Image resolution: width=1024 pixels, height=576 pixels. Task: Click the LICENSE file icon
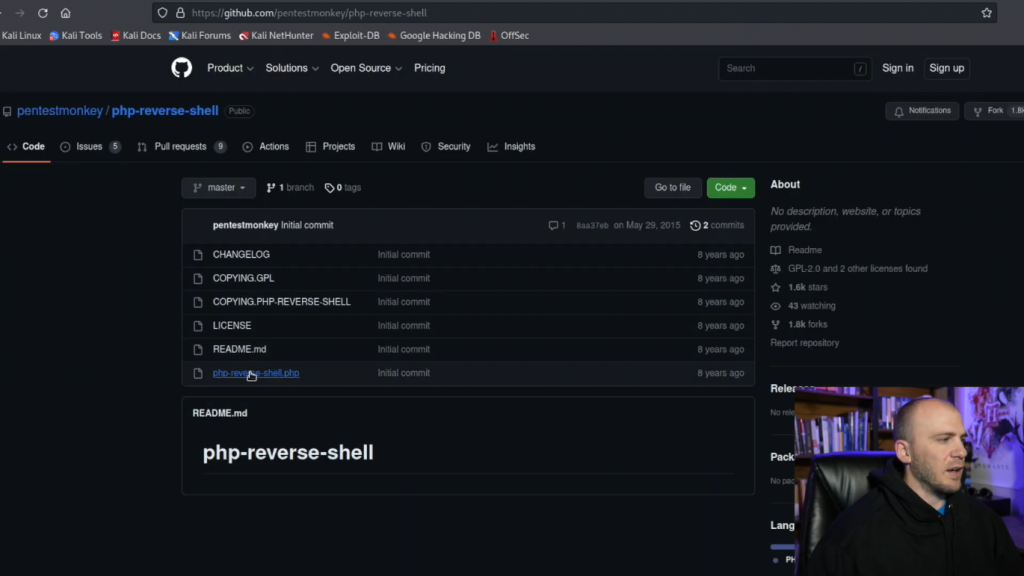point(198,326)
